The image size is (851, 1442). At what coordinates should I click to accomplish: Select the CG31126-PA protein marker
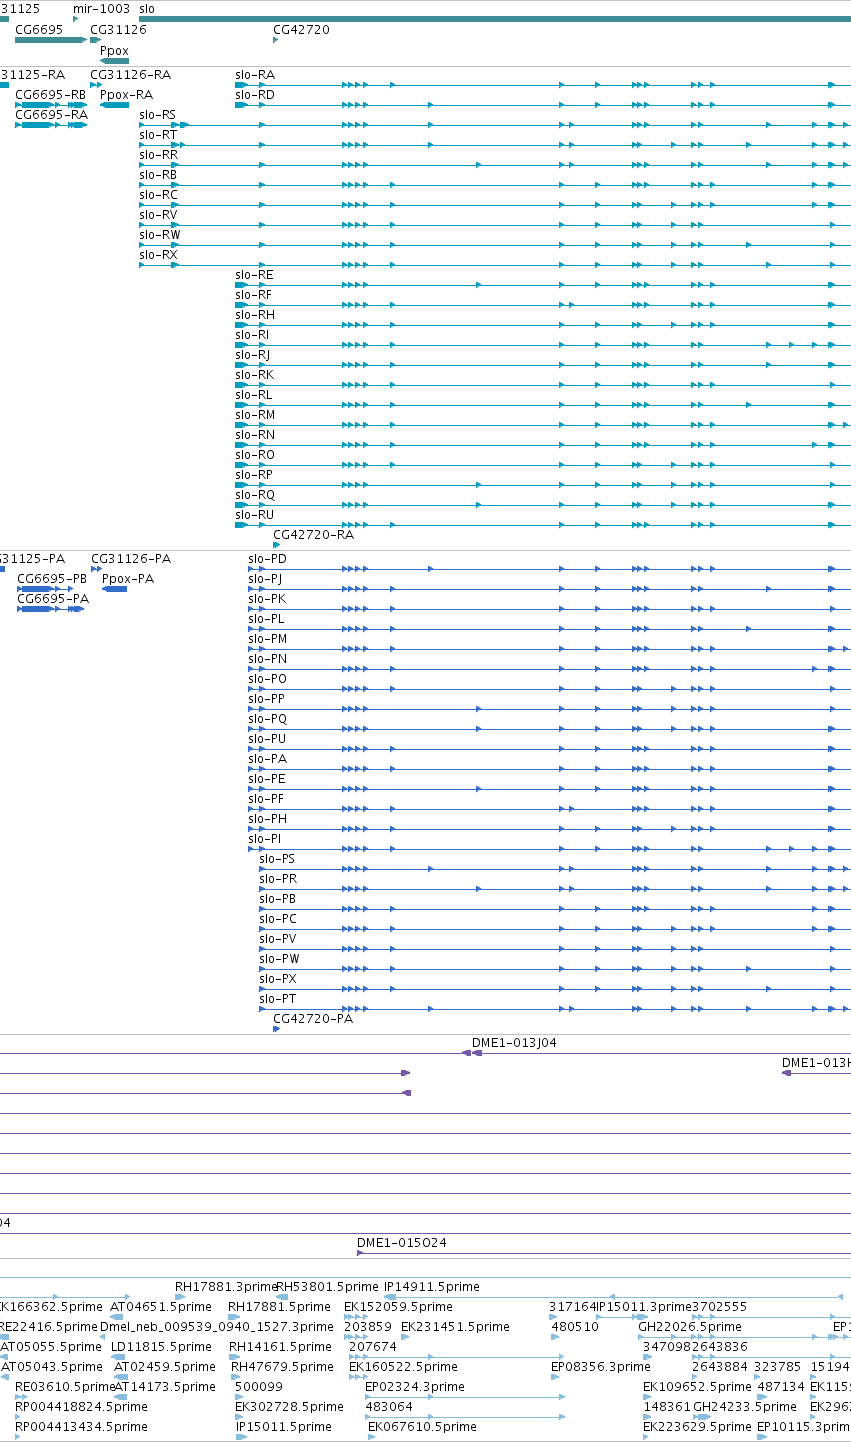96,569
